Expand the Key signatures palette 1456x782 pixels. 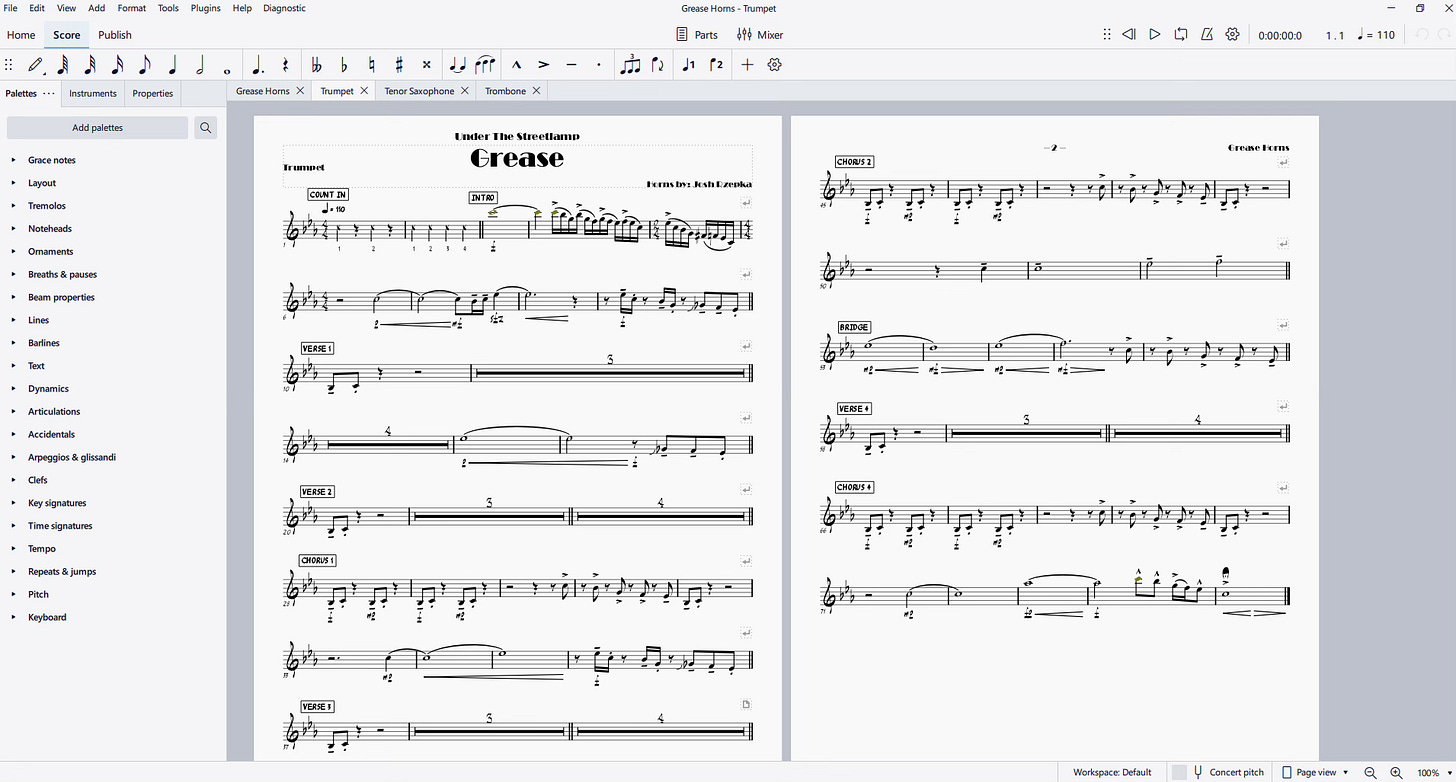(x=14, y=503)
